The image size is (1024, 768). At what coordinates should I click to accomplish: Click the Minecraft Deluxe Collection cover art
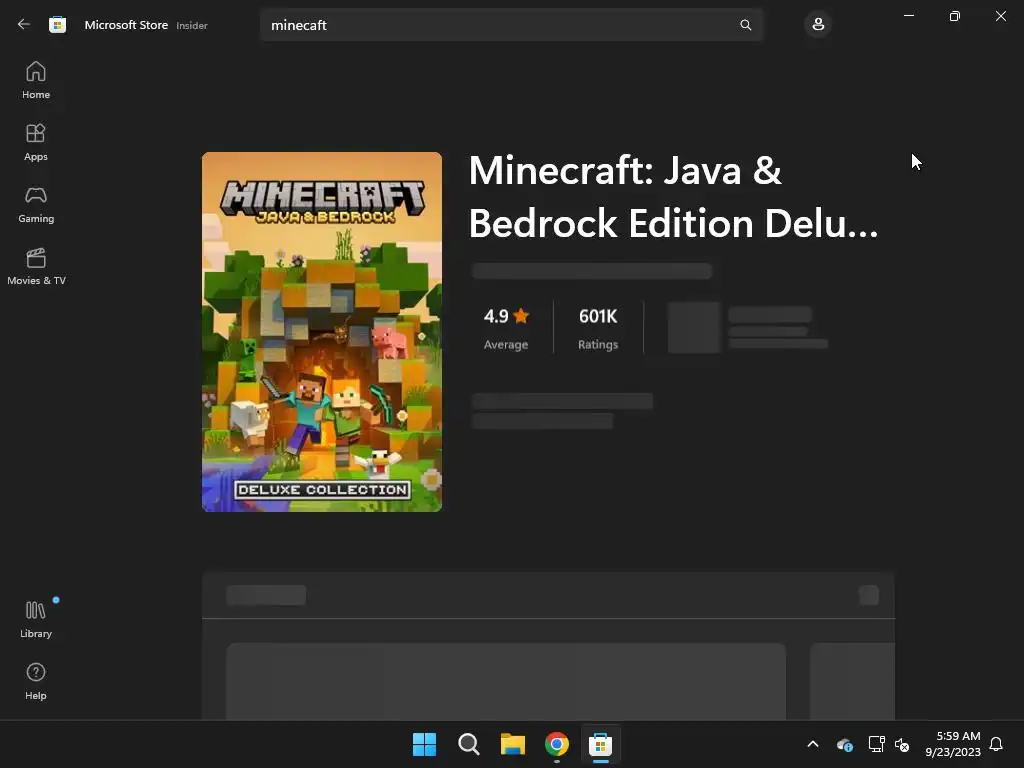point(322,332)
